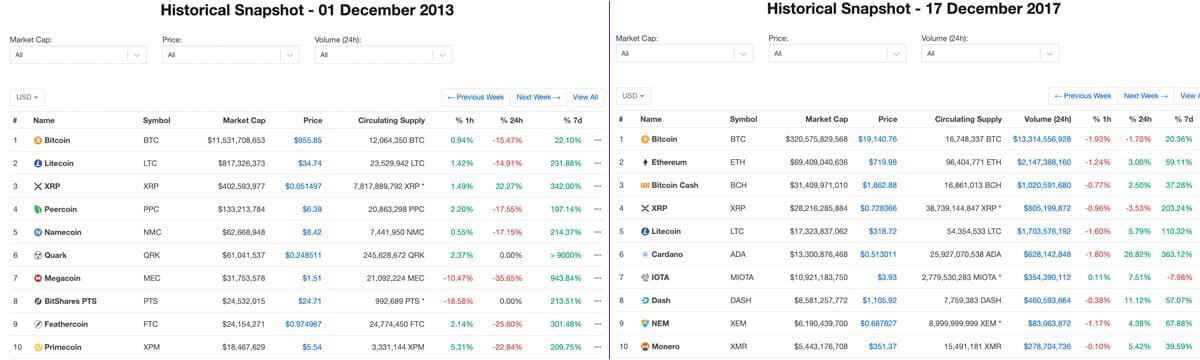This screenshot has height=360, width=1200.
Task: Open the USD currency selector on the left
Action: (28, 97)
